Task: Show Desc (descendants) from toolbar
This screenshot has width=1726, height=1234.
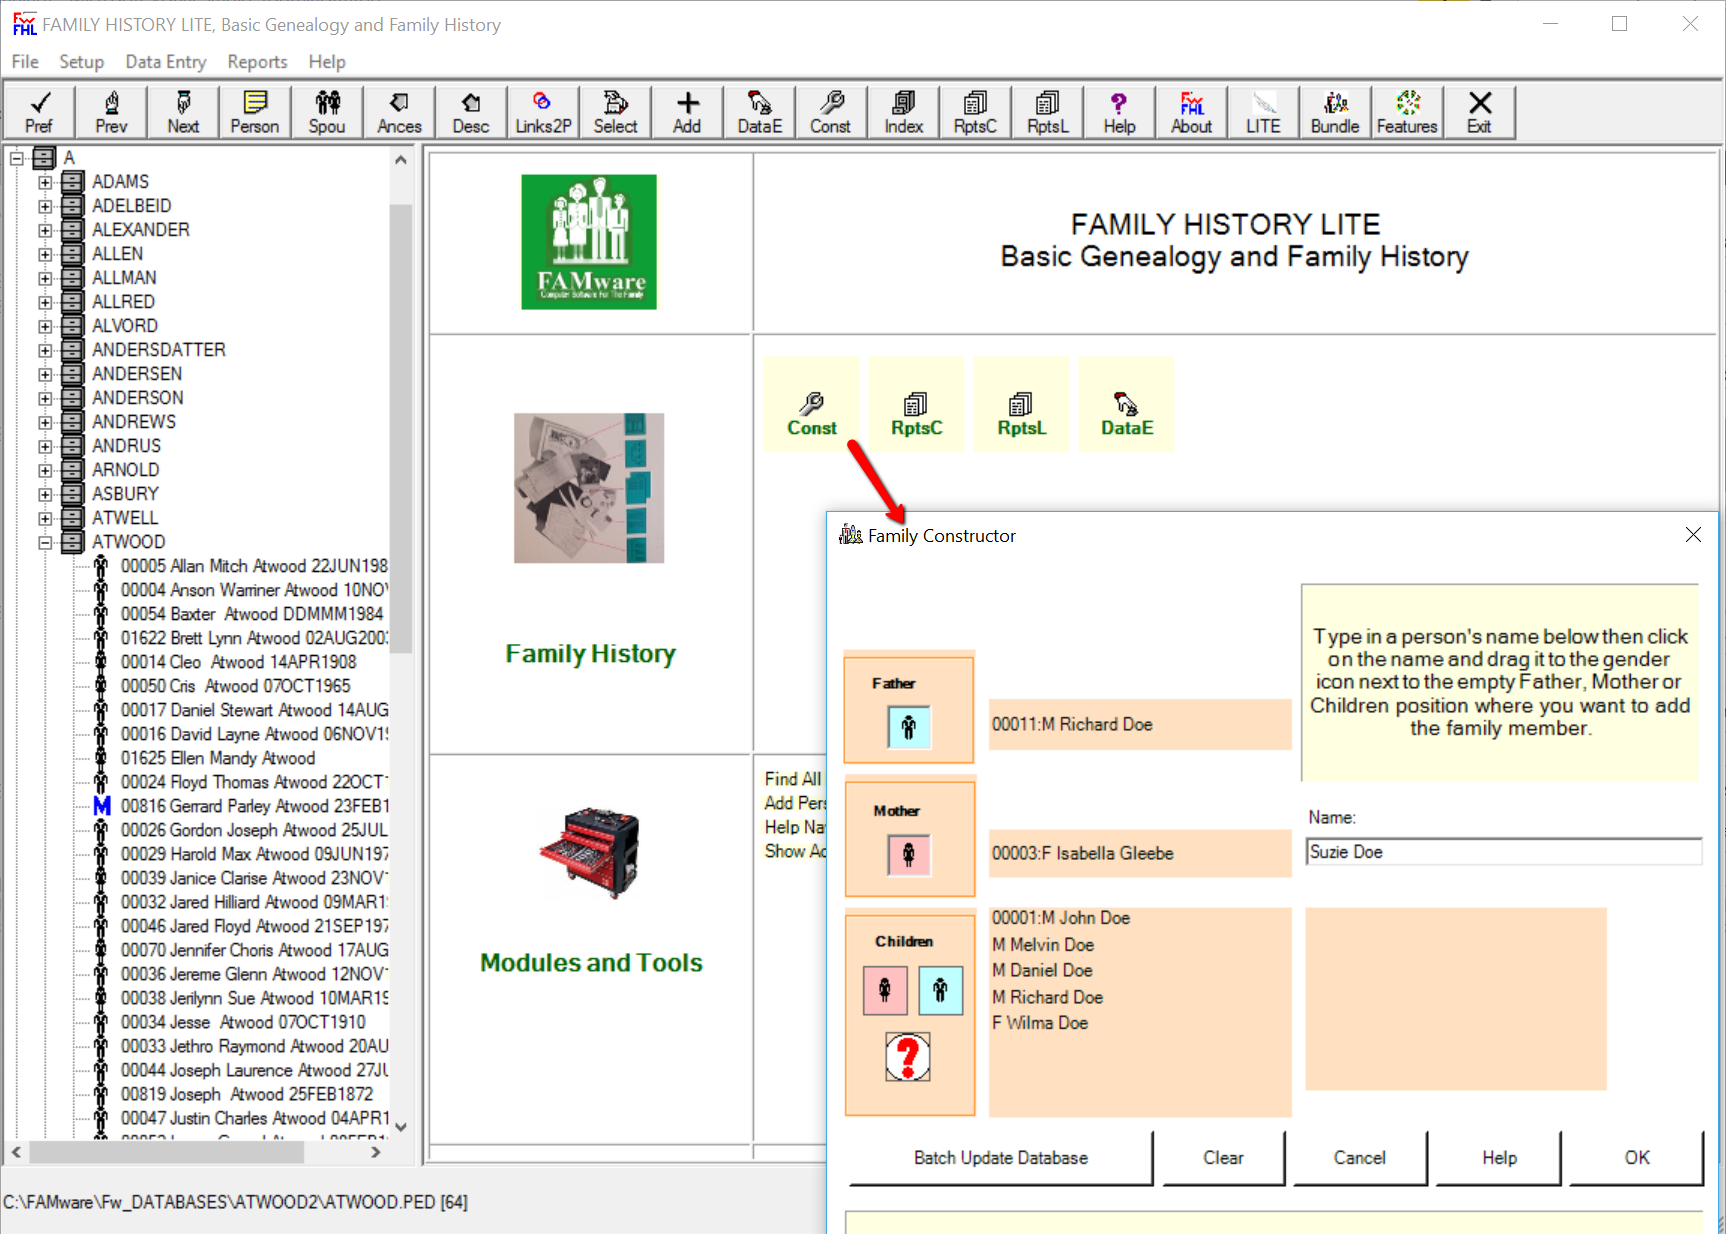Action: click(471, 112)
